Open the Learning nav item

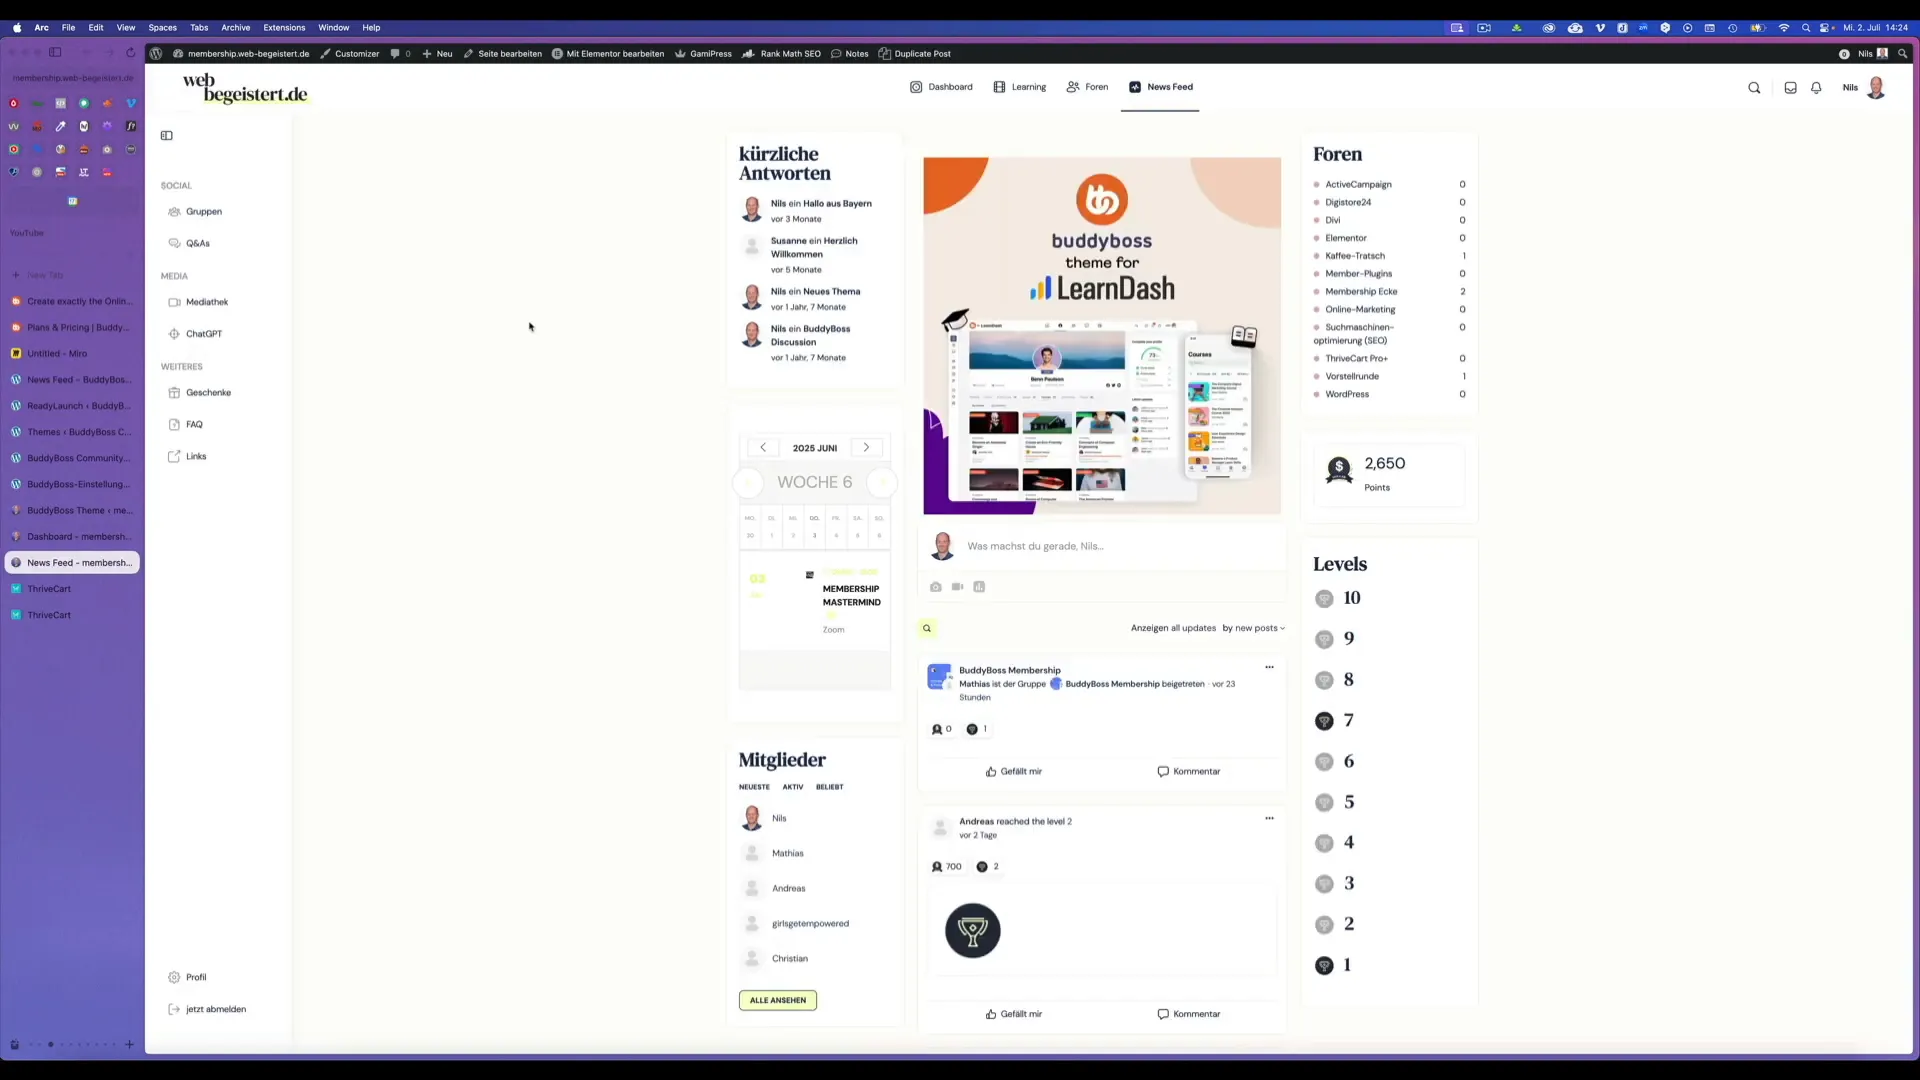(1019, 87)
